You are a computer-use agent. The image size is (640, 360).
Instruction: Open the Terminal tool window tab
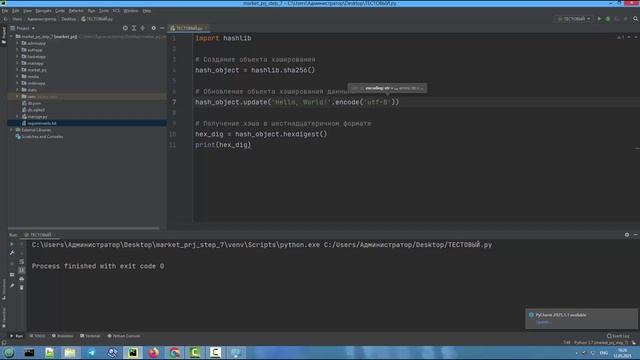(90, 336)
